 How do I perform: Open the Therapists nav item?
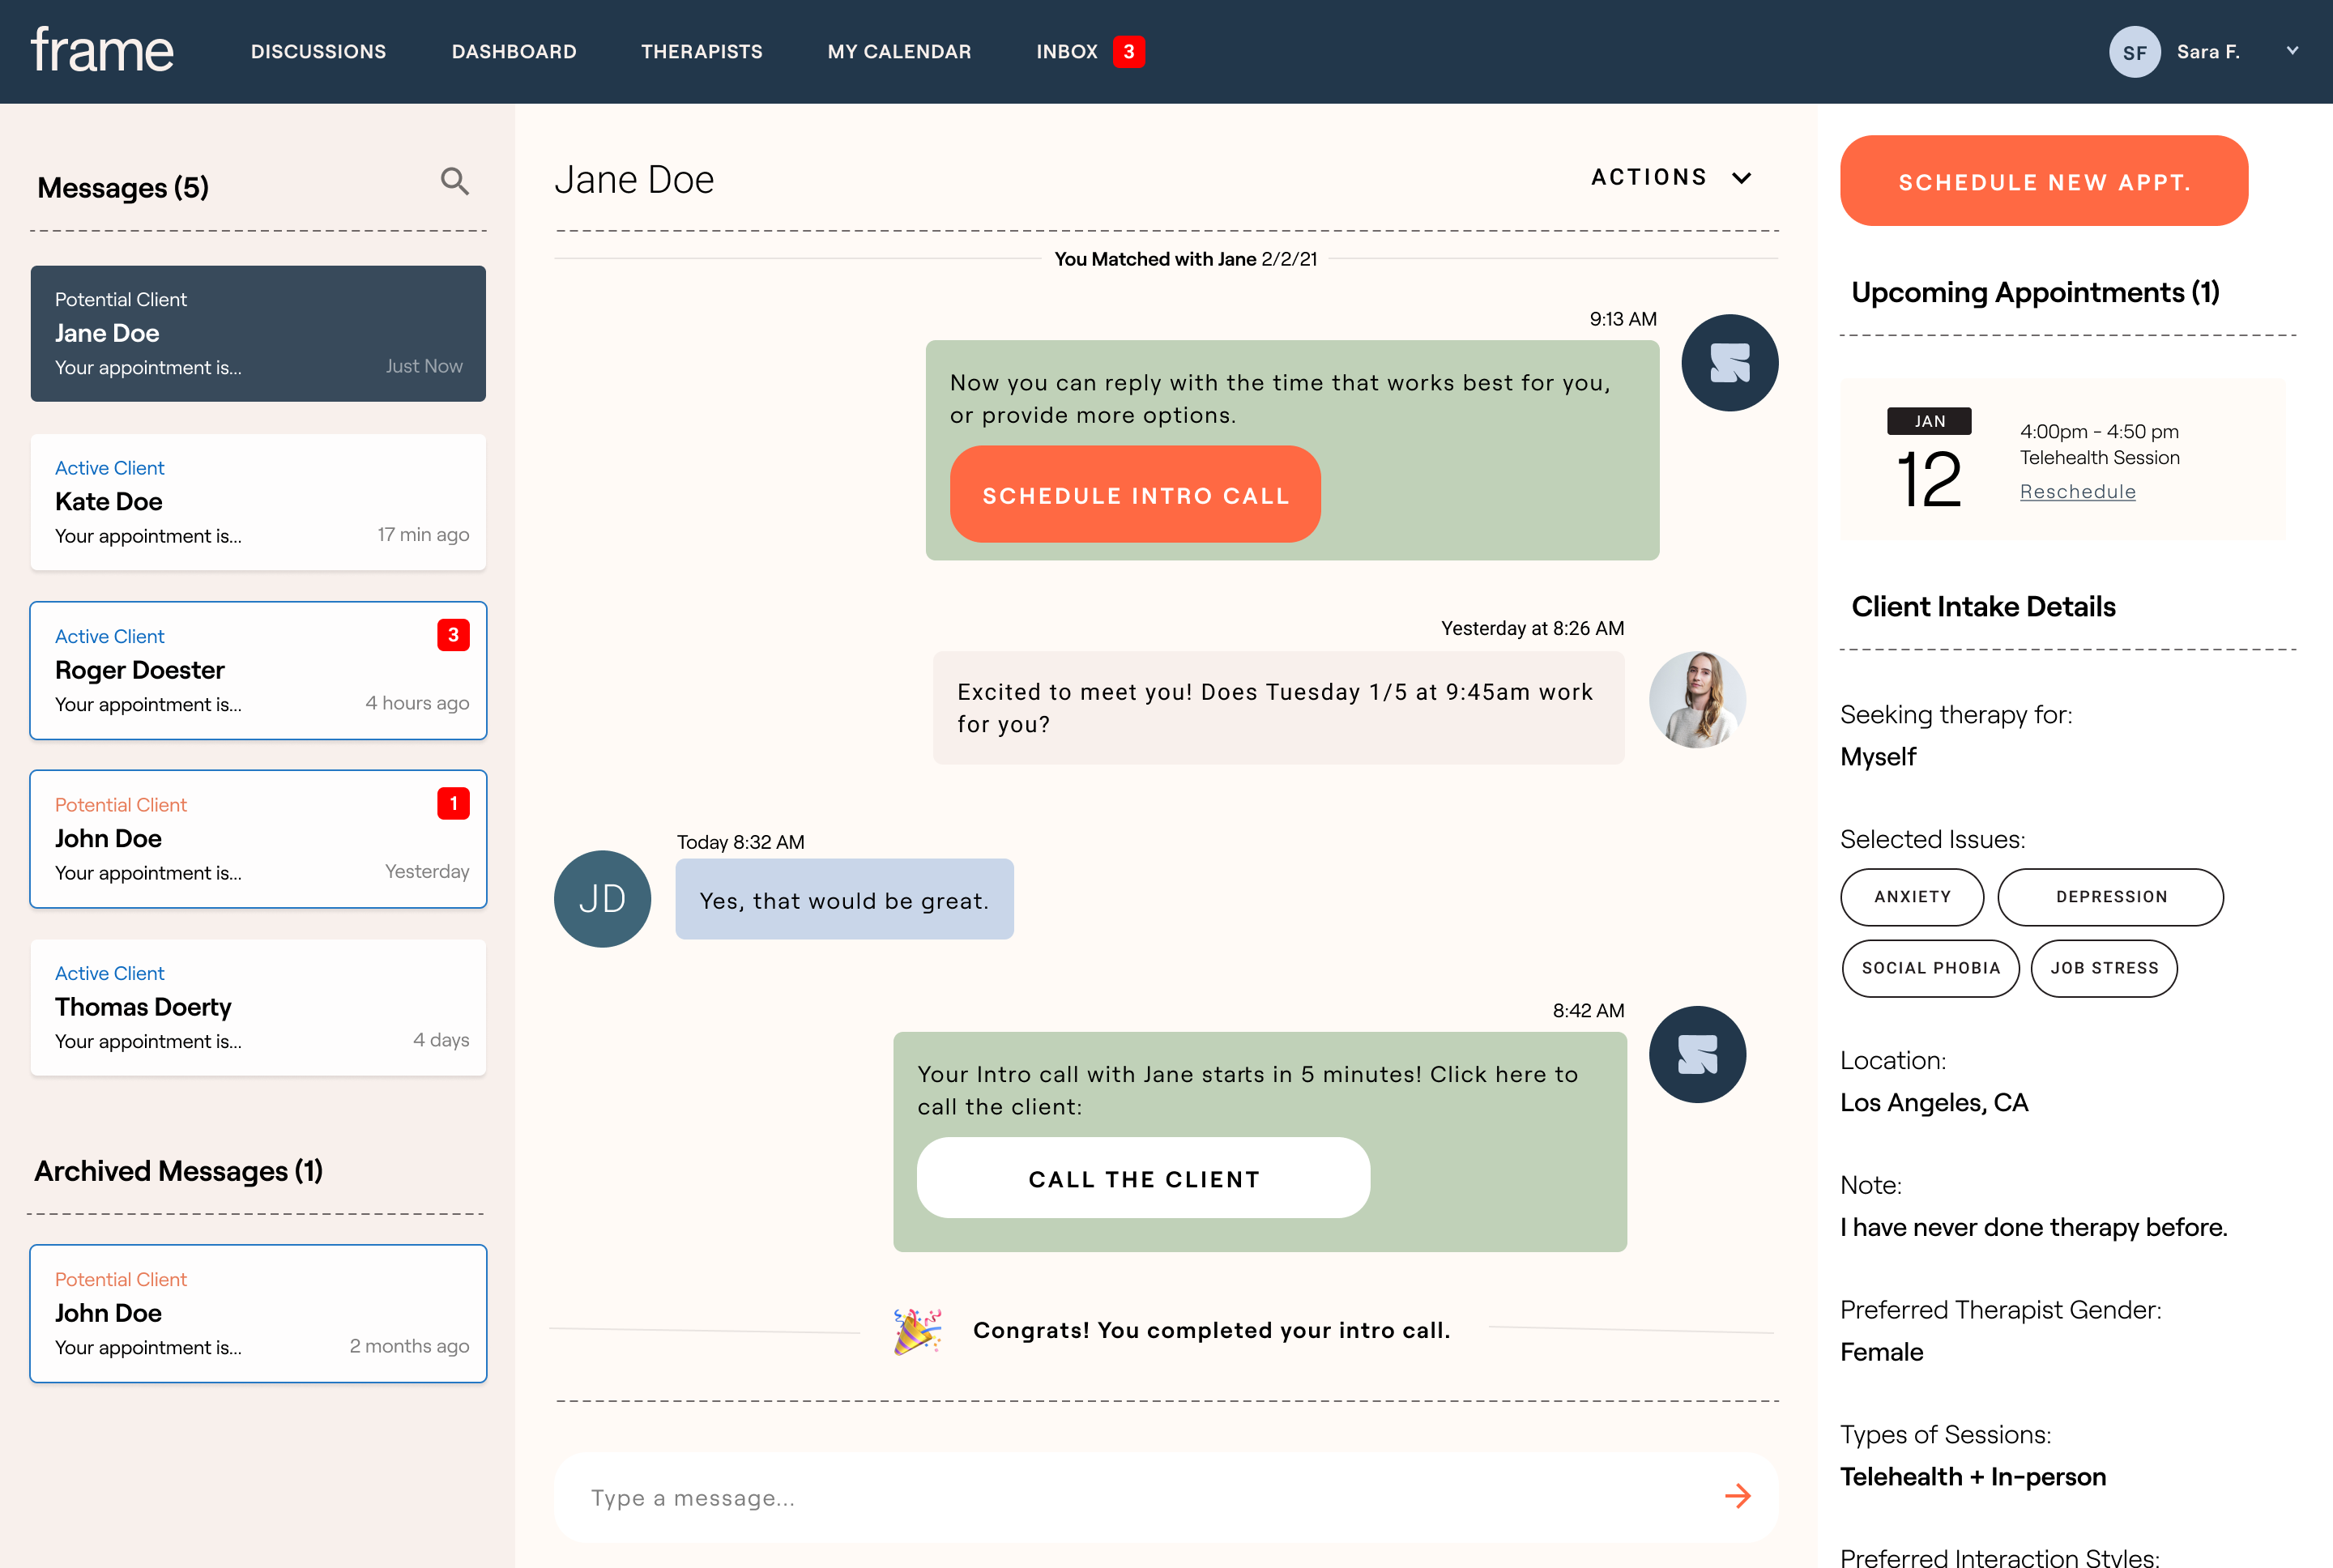tap(701, 51)
